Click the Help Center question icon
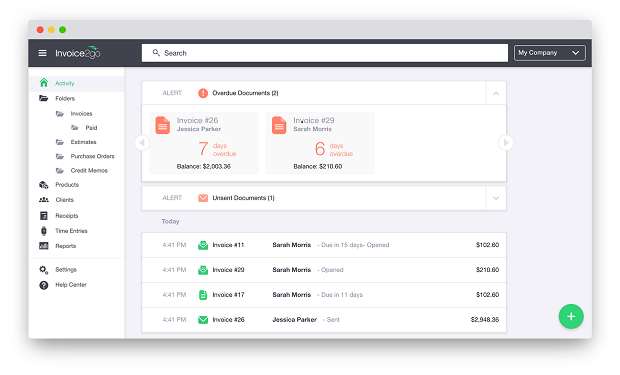620x375 pixels. (x=44, y=285)
